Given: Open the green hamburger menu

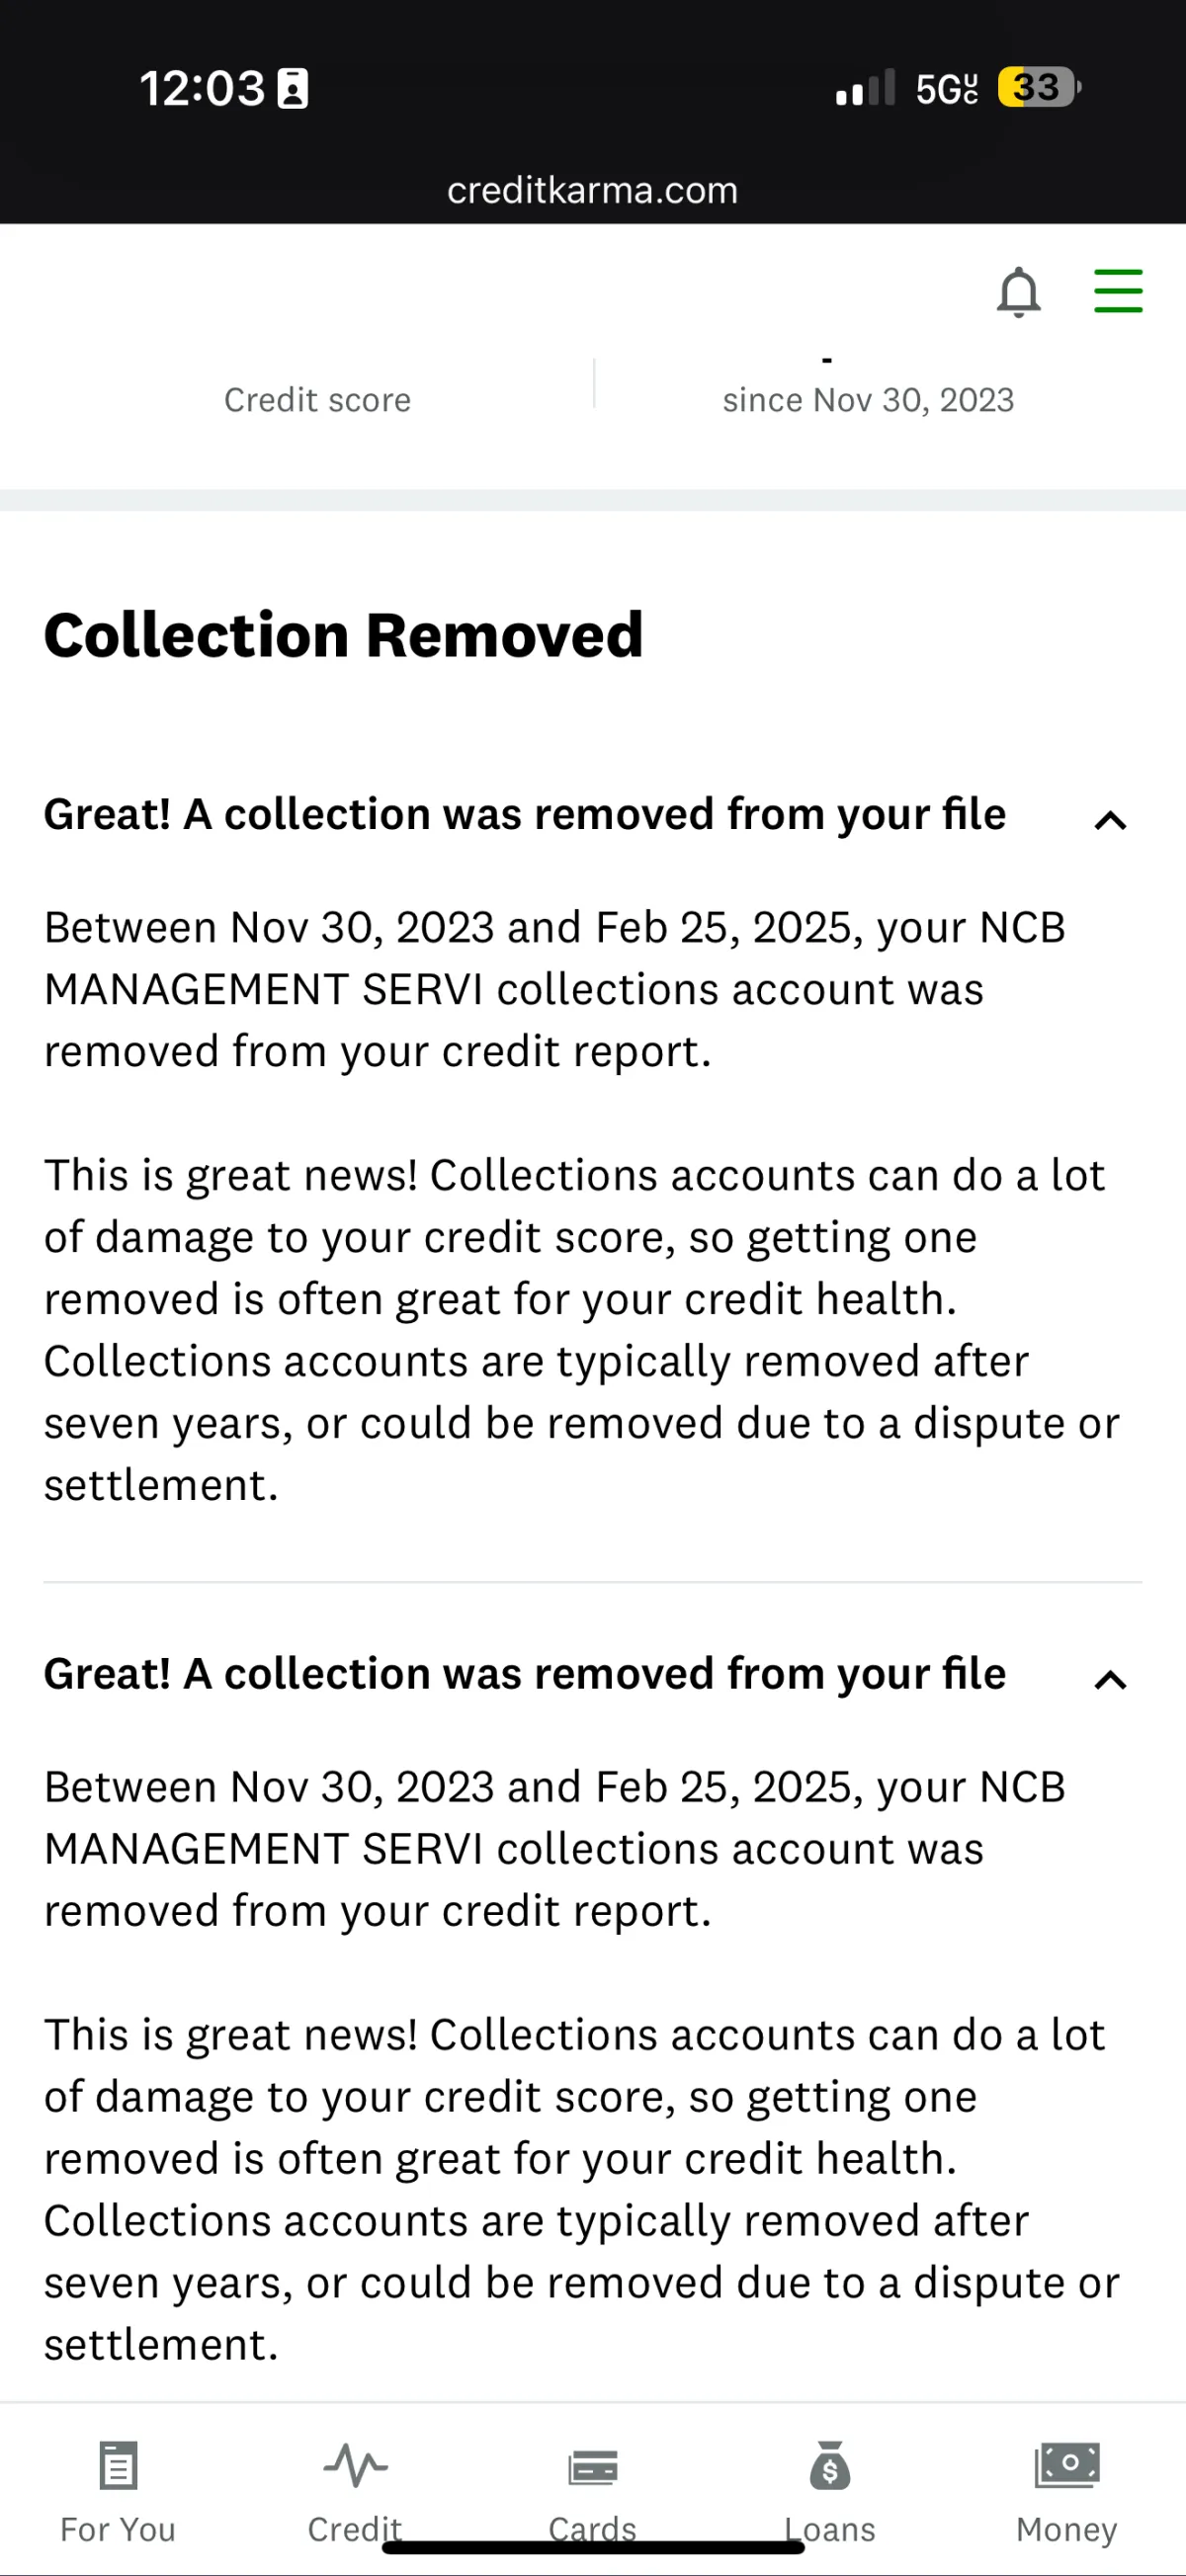Looking at the screenshot, I should (1117, 291).
